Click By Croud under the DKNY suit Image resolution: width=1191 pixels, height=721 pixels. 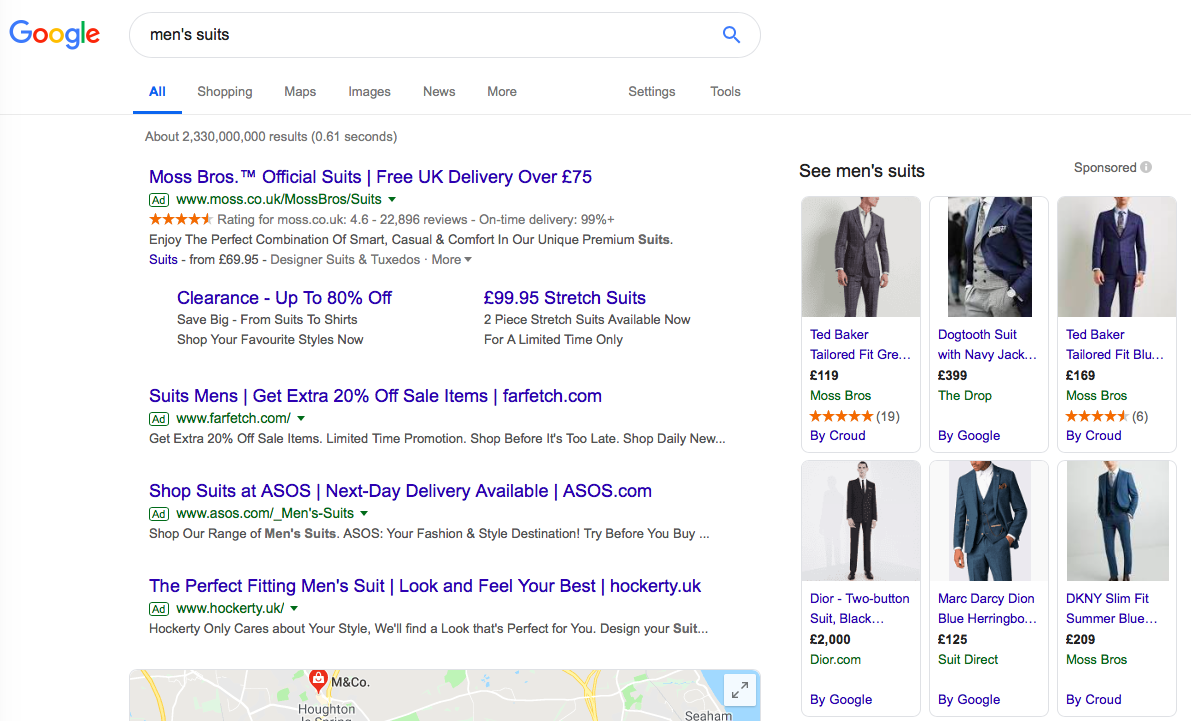[1093, 700]
